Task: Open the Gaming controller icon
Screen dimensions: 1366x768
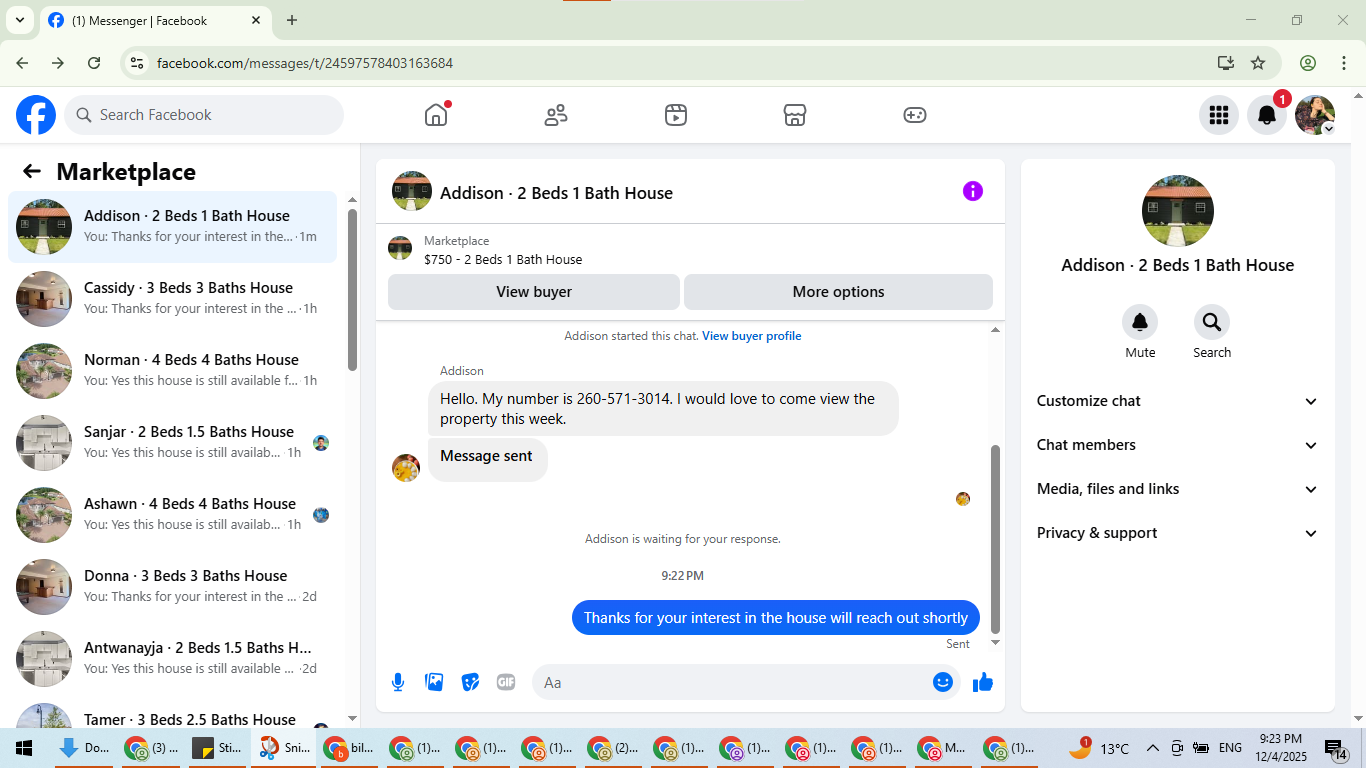Action: pos(915,115)
